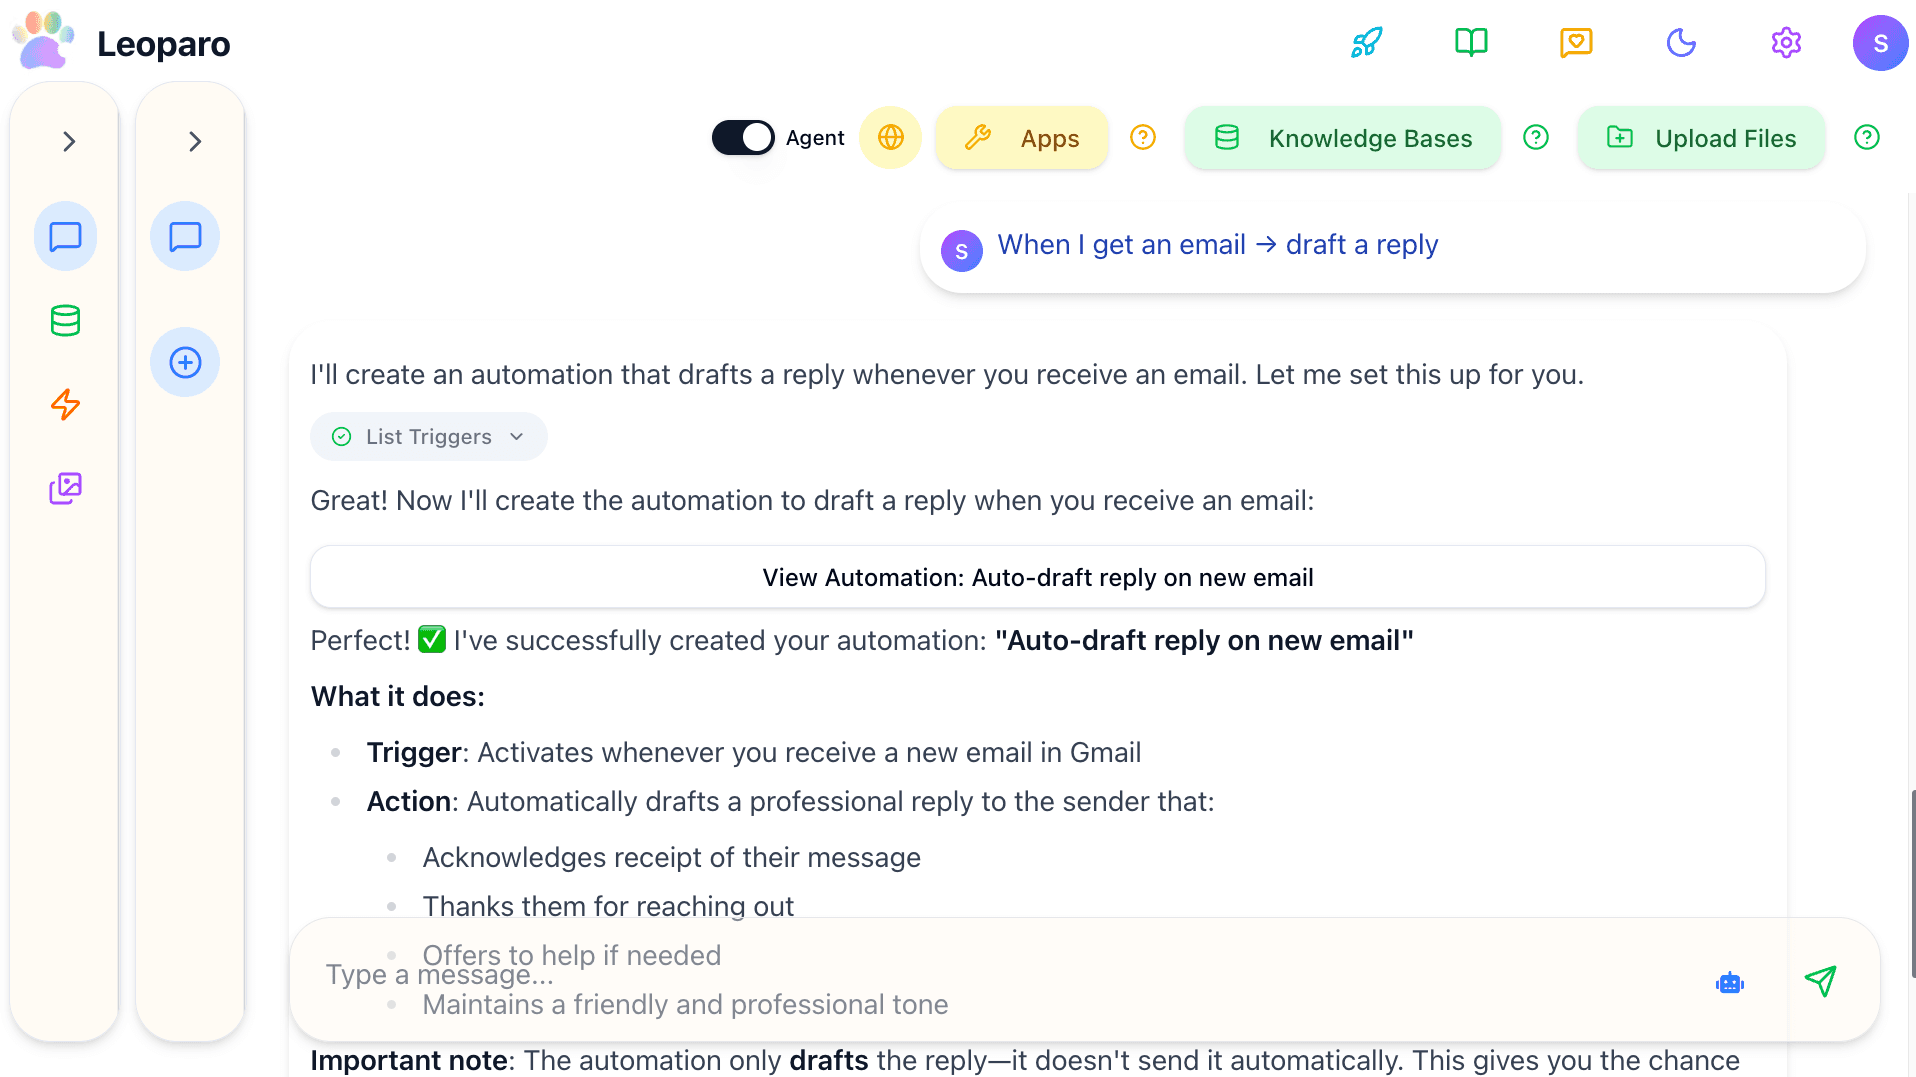Open the settings gear icon
Viewport: 1916px width, 1077px height.
[x=1786, y=42]
